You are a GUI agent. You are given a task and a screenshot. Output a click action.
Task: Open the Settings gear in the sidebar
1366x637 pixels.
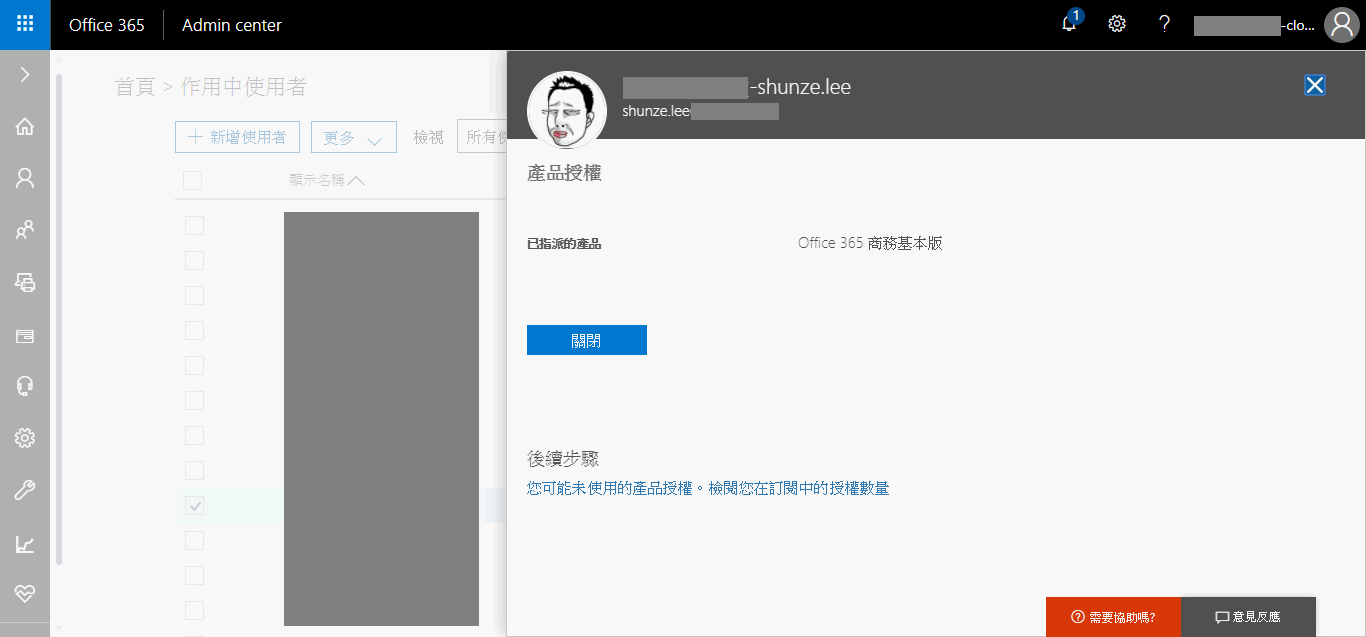pos(25,439)
